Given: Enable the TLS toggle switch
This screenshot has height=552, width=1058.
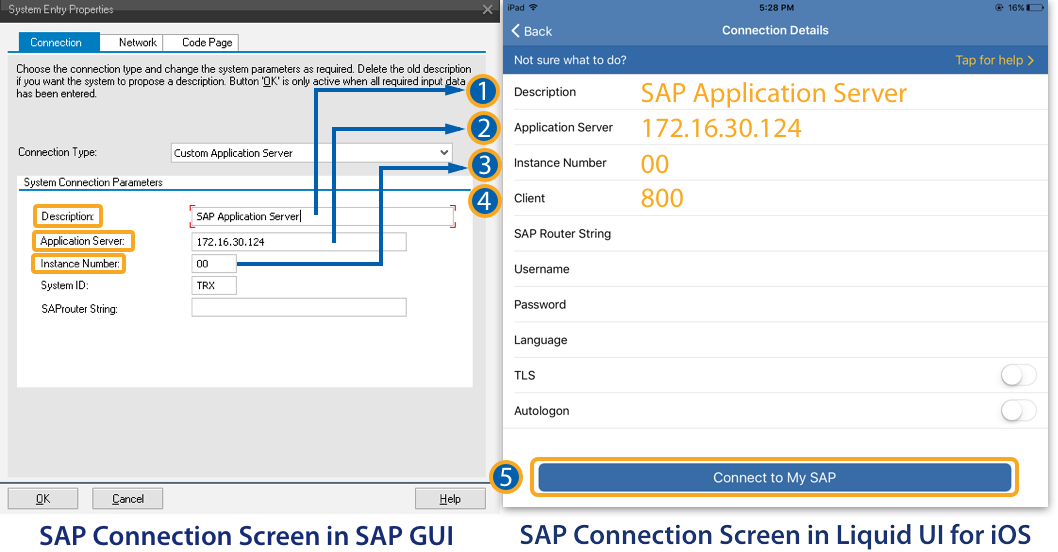Looking at the screenshot, I should tap(1018, 375).
